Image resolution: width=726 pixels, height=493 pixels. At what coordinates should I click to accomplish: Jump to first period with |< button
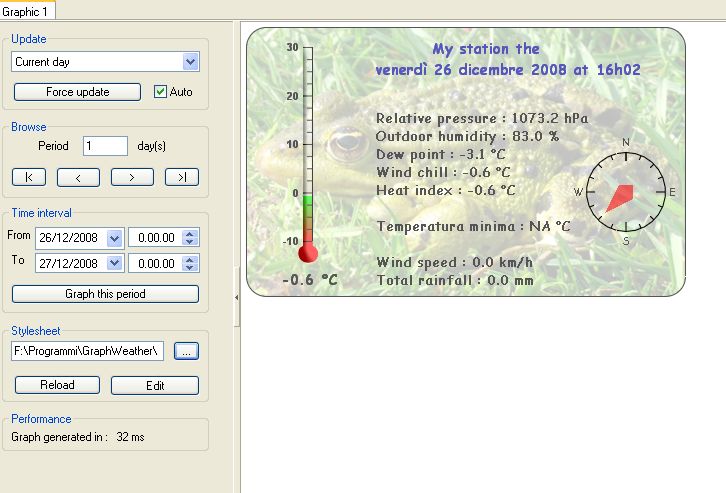pyautogui.click(x=28, y=177)
